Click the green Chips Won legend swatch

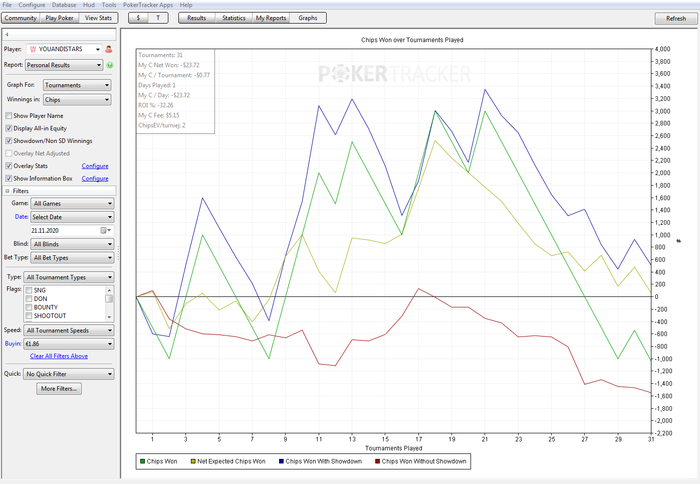(141, 462)
